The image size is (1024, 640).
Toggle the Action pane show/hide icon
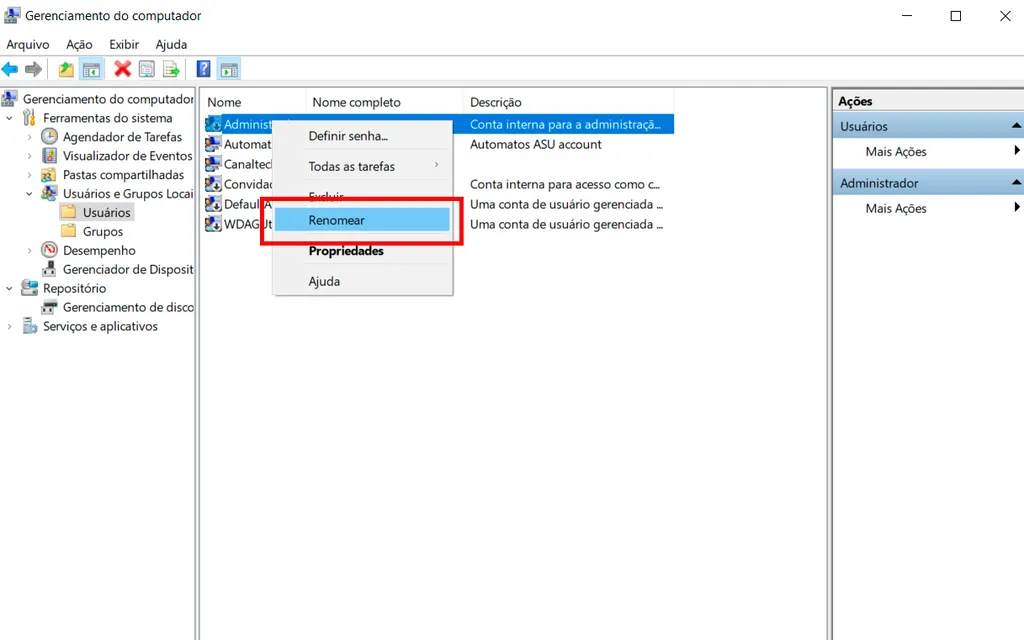[x=229, y=69]
